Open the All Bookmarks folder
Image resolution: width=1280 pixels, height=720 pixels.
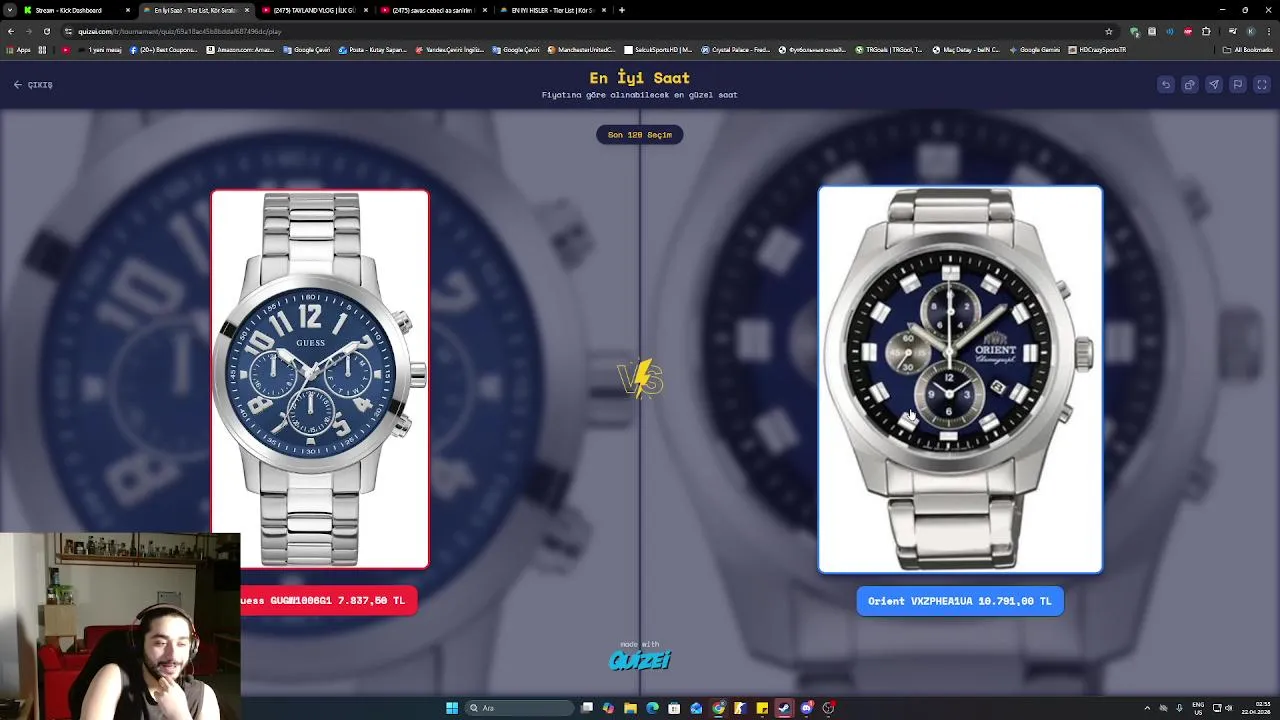[1248, 50]
